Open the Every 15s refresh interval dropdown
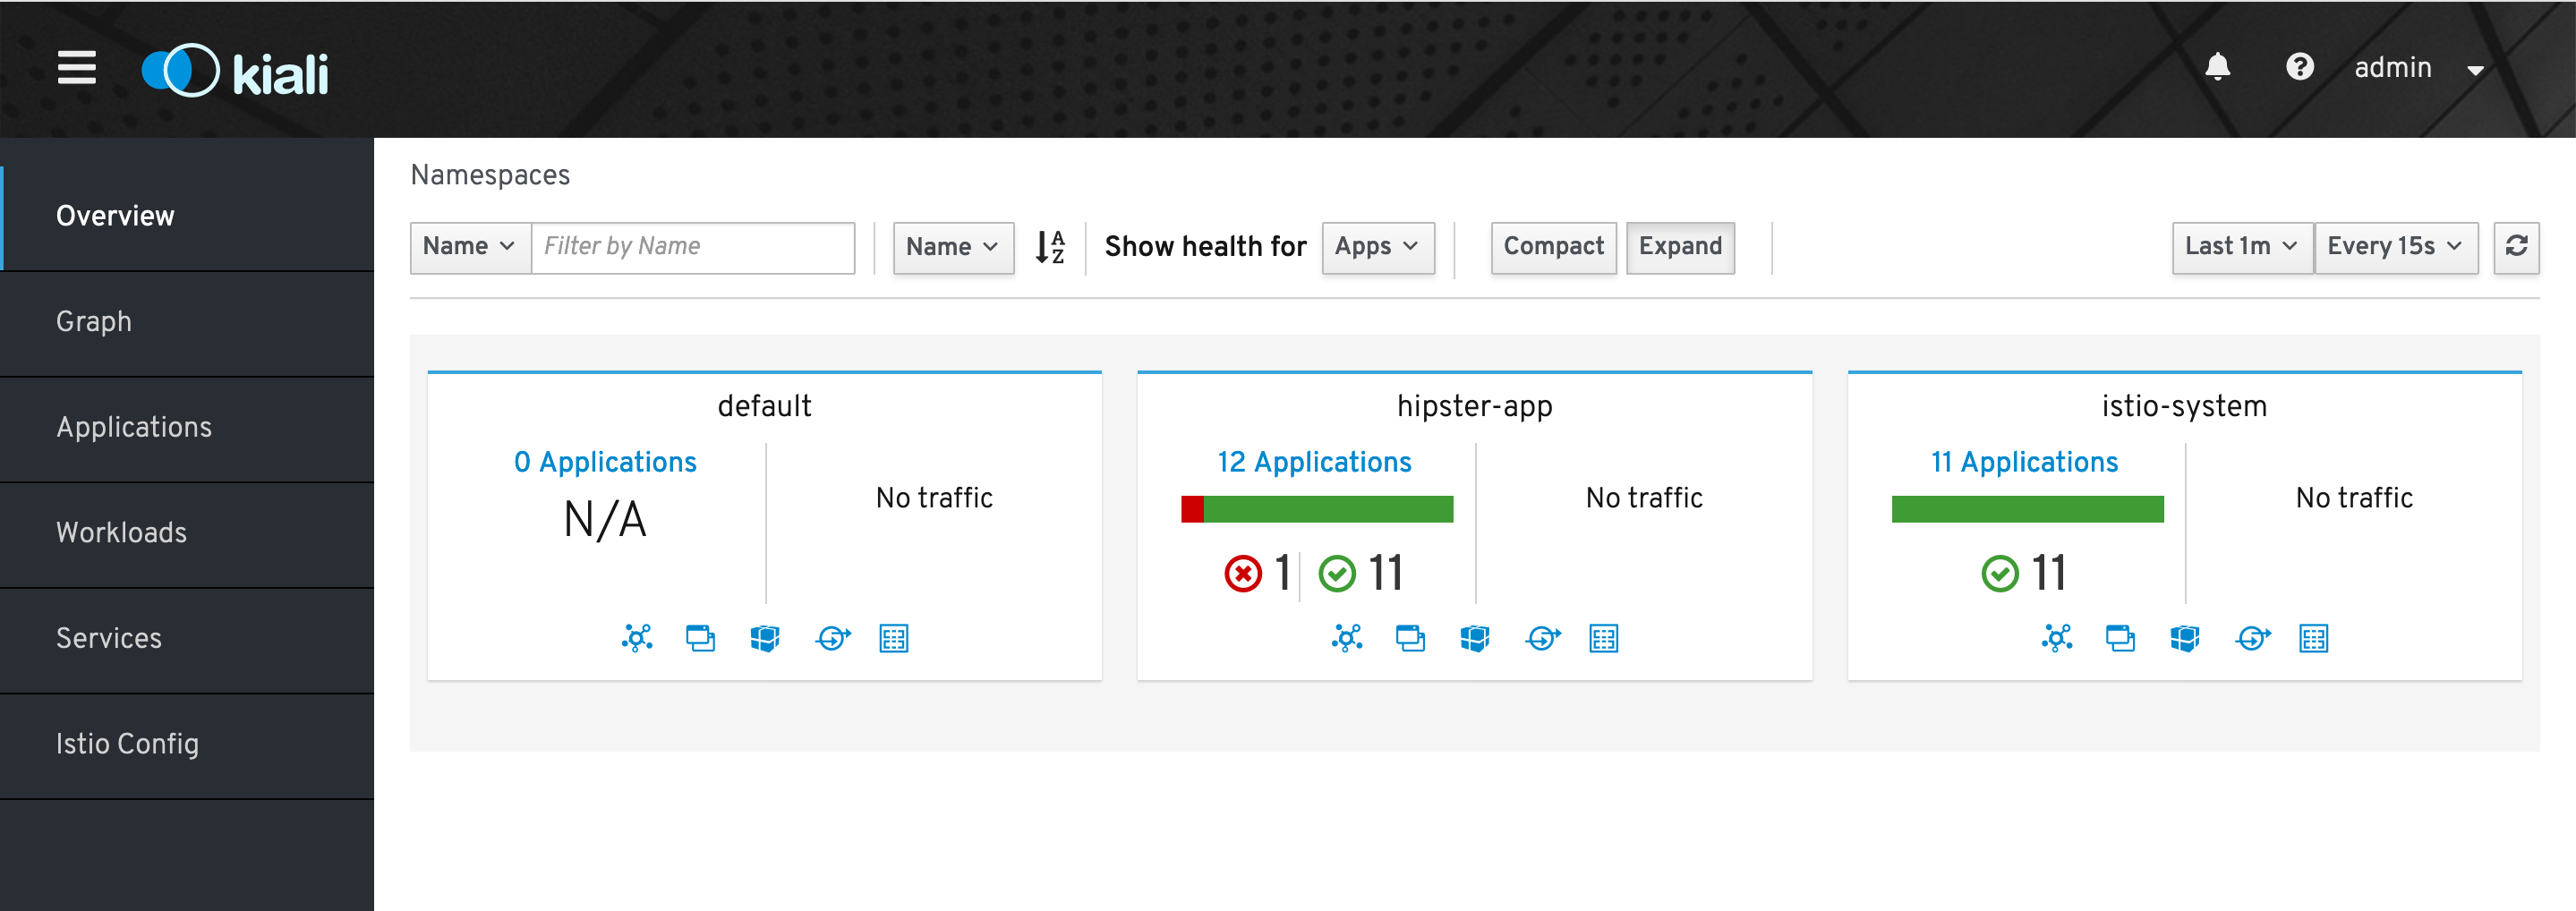Image resolution: width=2576 pixels, height=911 pixels. pyautogui.click(x=2394, y=247)
